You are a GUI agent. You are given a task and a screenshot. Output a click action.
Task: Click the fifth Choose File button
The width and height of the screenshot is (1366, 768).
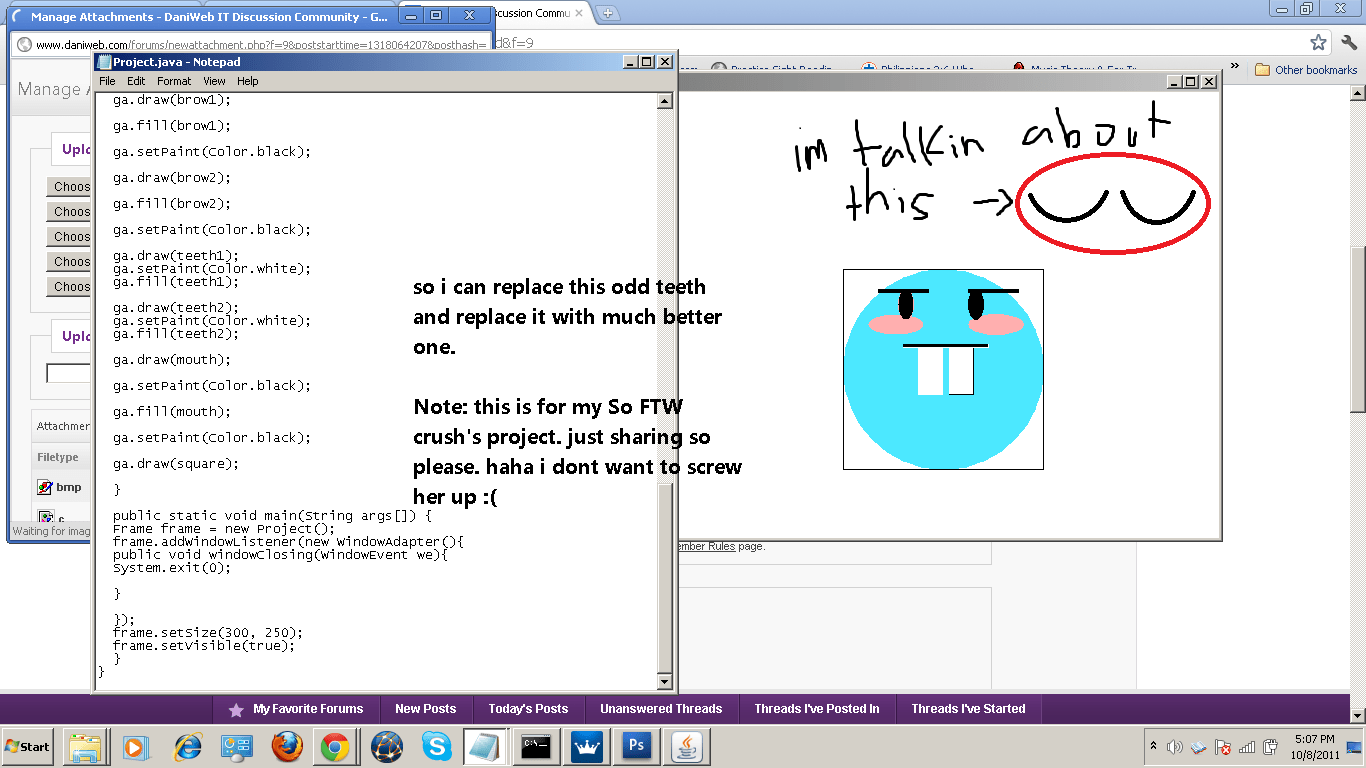click(x=70, y=287)
